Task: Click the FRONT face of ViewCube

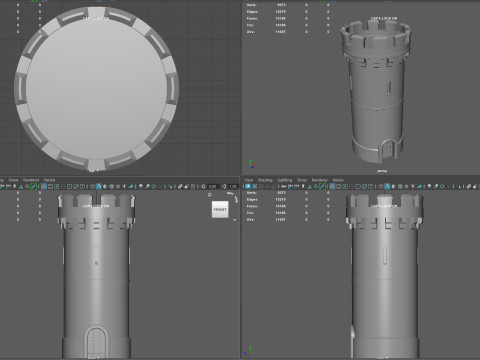Action: click(220, 209)
